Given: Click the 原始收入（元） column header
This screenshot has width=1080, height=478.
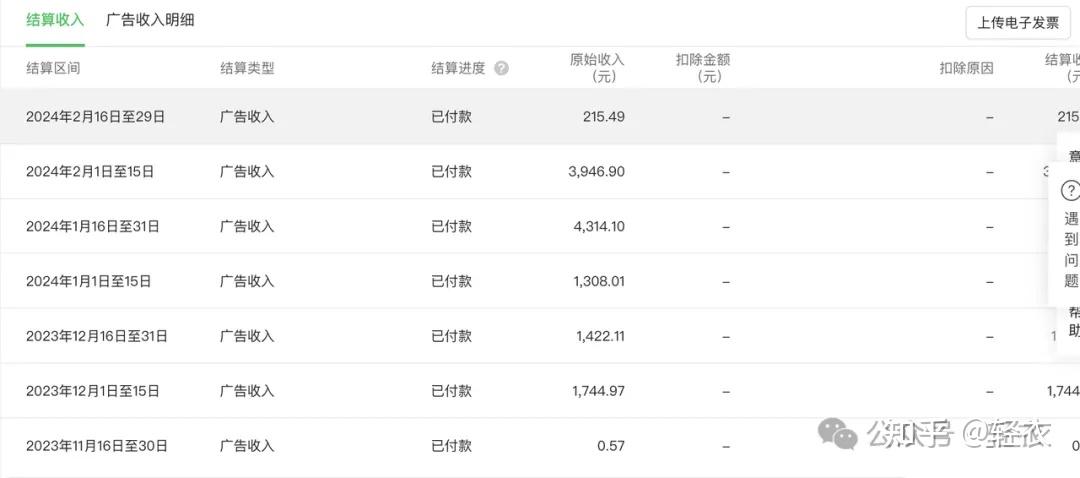Looking at the screenshot, I should [597, 68].
